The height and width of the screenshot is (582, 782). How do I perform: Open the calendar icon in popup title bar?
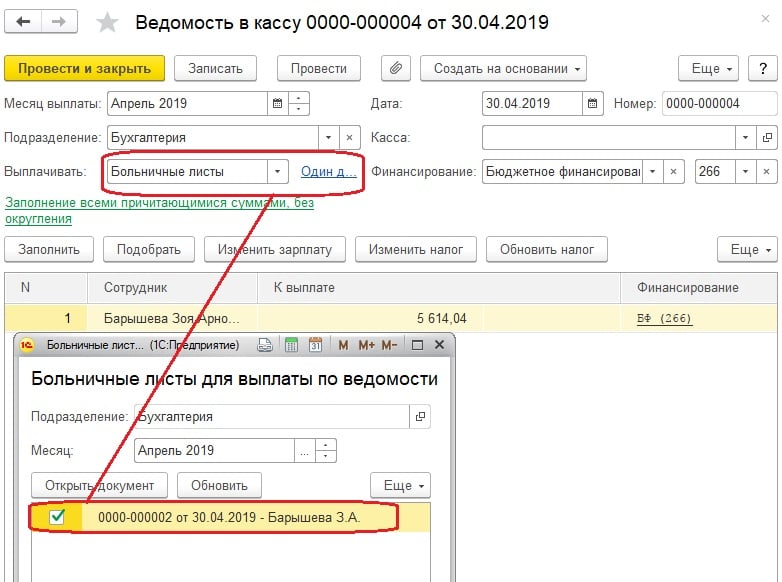[x=315, y=345]
